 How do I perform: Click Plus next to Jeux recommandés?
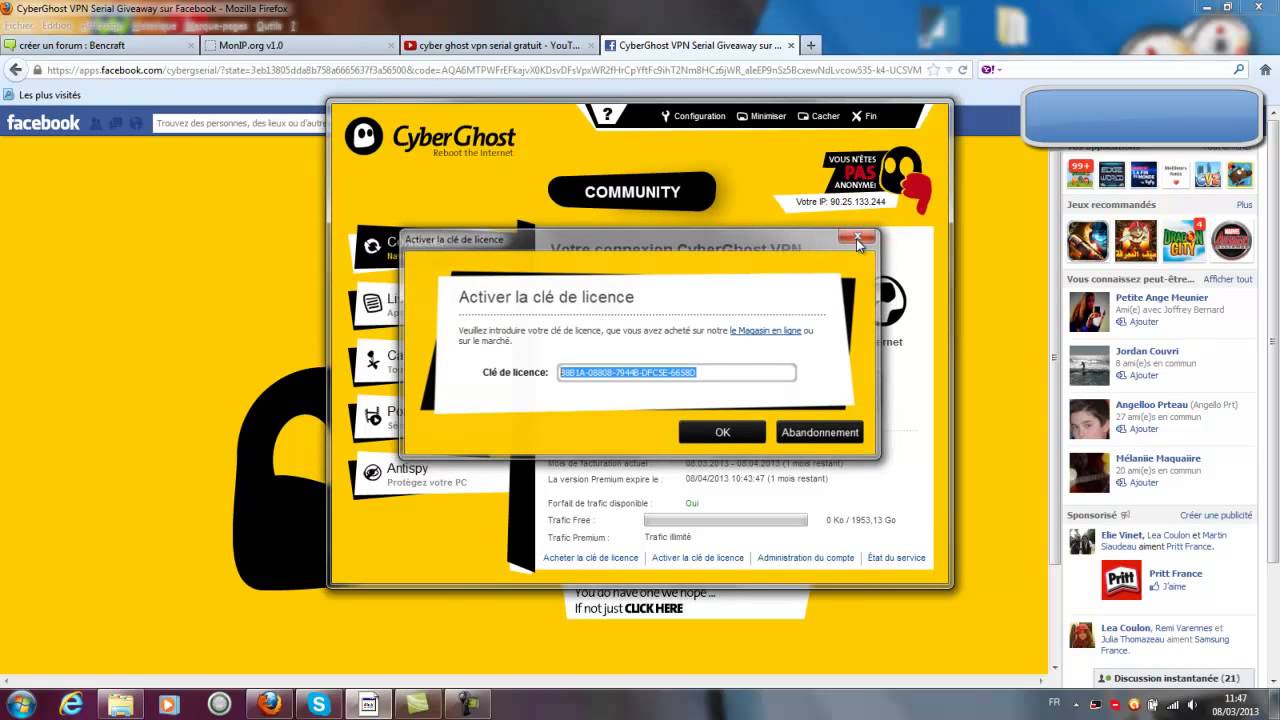pos(1244,205)
